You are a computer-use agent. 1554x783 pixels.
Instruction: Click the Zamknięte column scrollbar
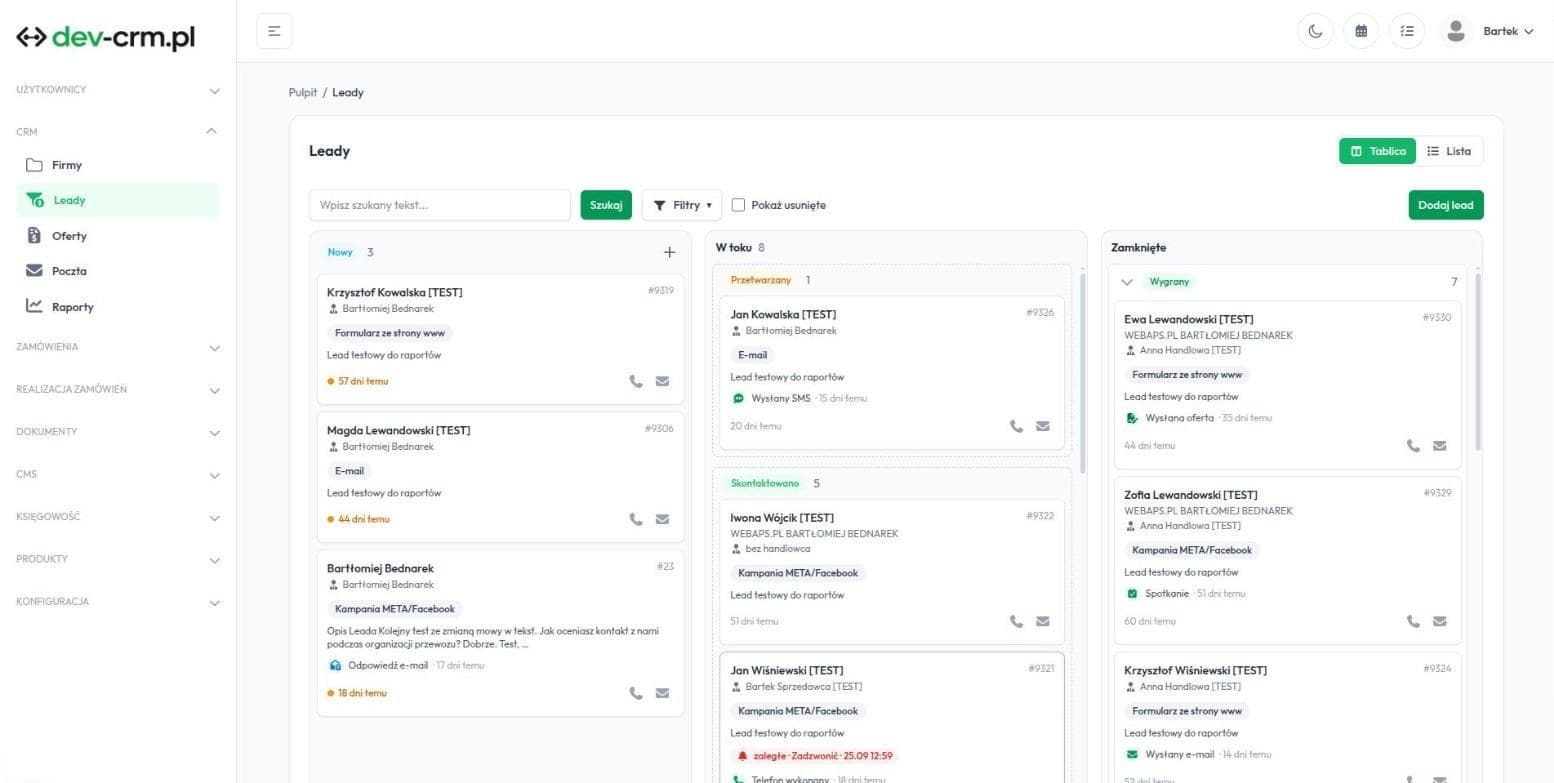[1476, 360]
